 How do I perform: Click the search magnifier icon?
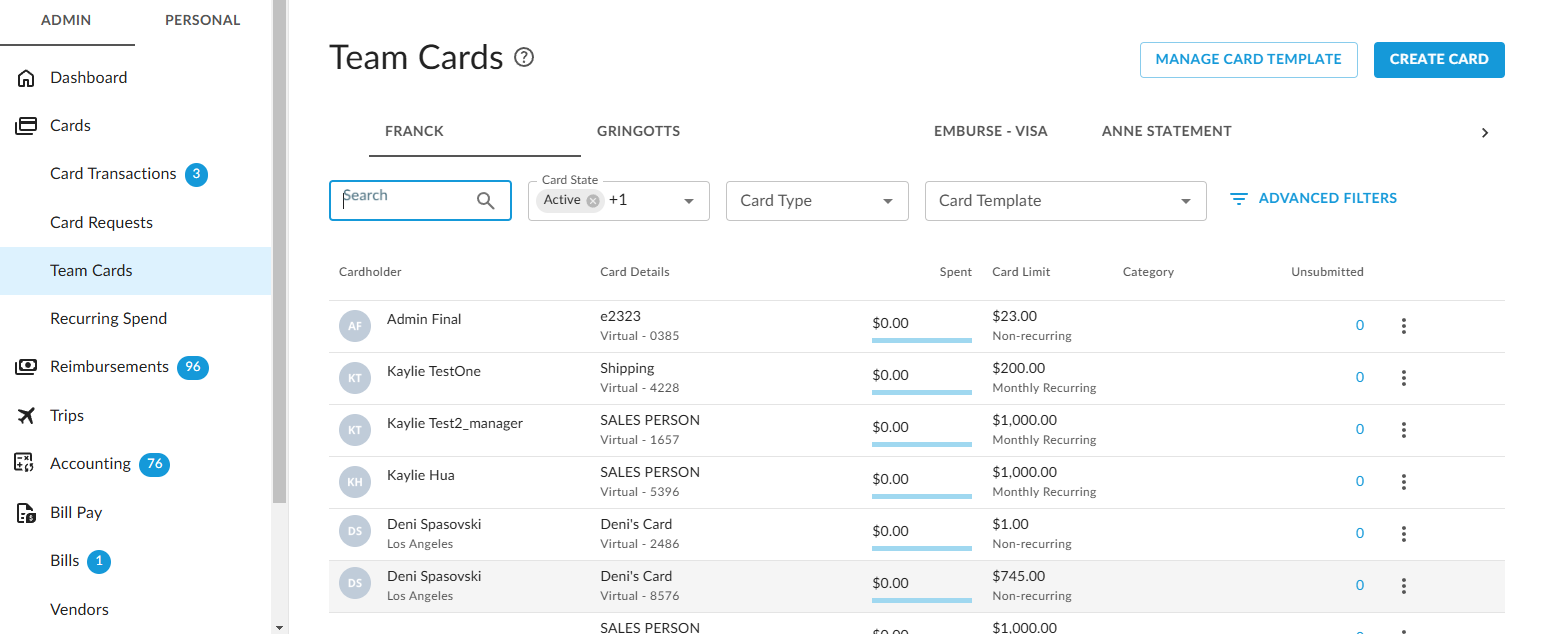click(486, 201)
